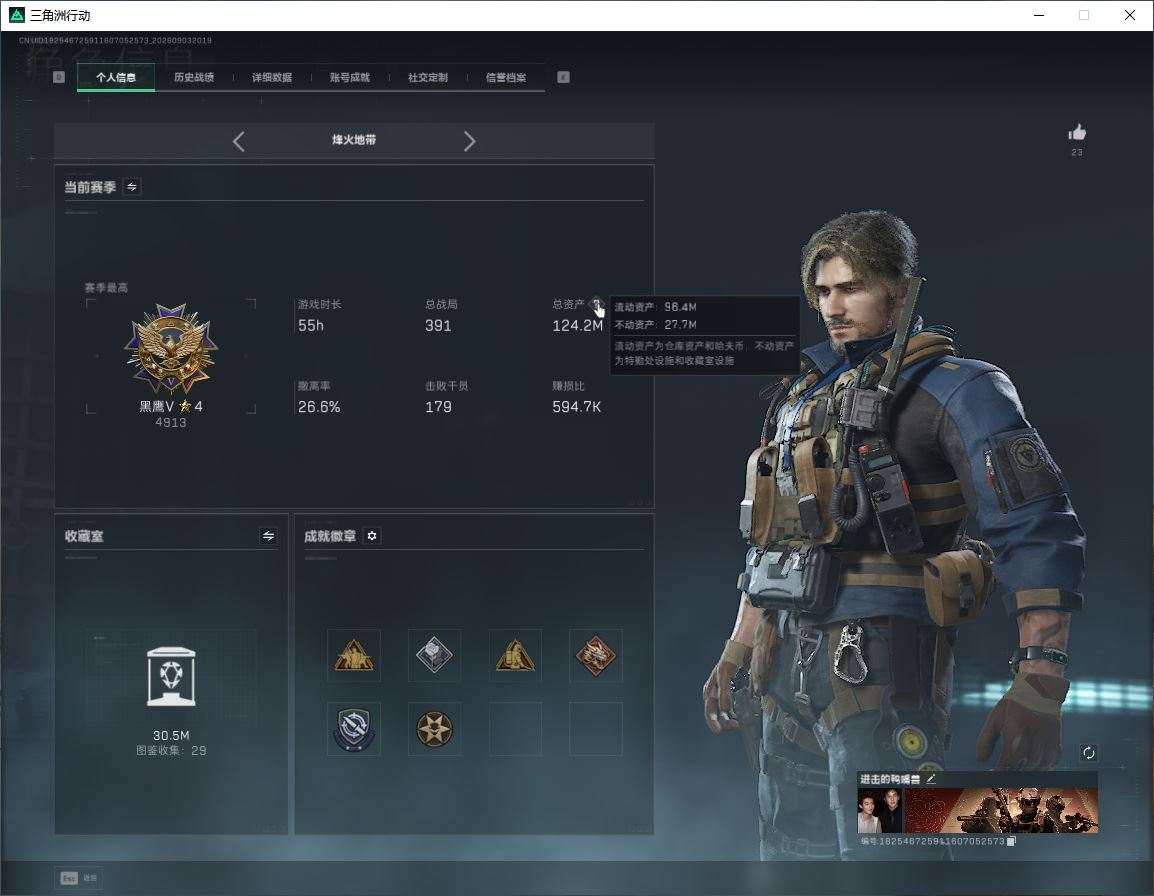1154x896 pixels.
Task: Copy the player ID number with the copy icon
Action: [1011, 842]
